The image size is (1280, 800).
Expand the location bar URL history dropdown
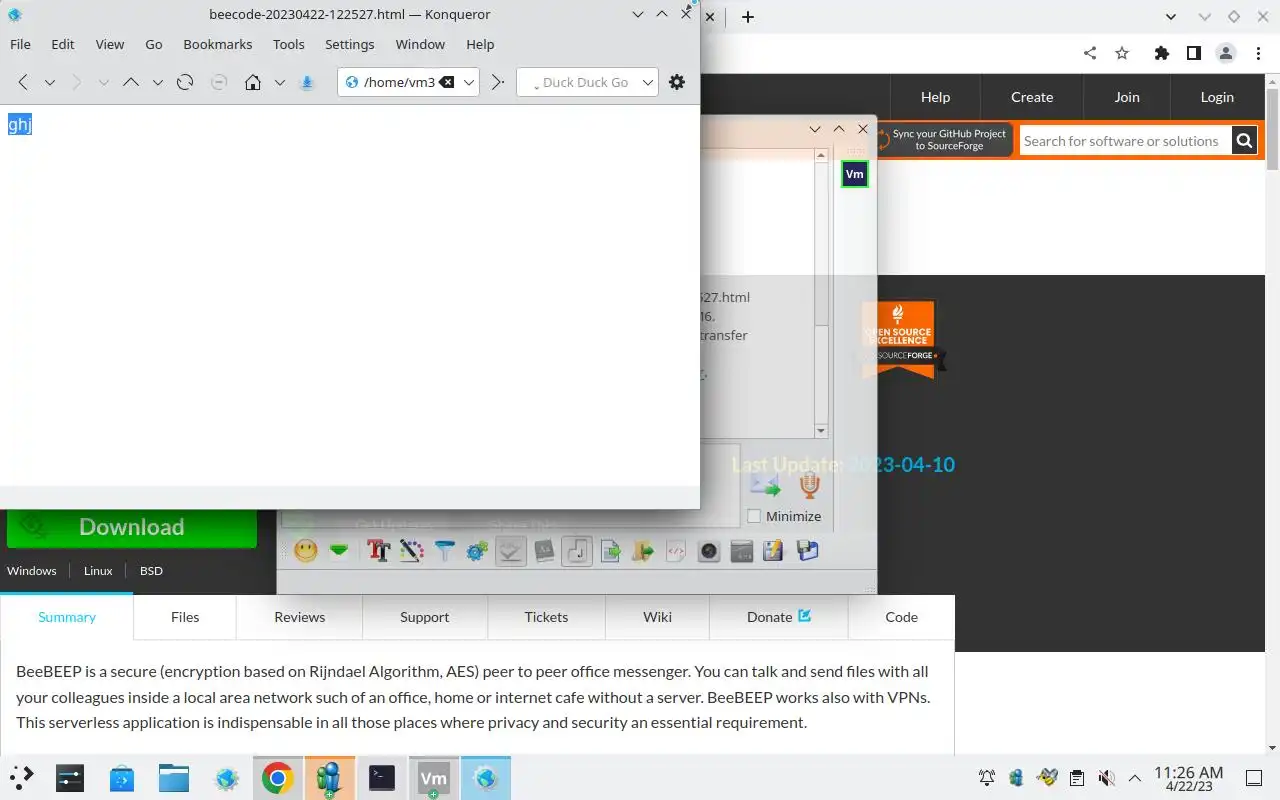[x=469, y=82]
